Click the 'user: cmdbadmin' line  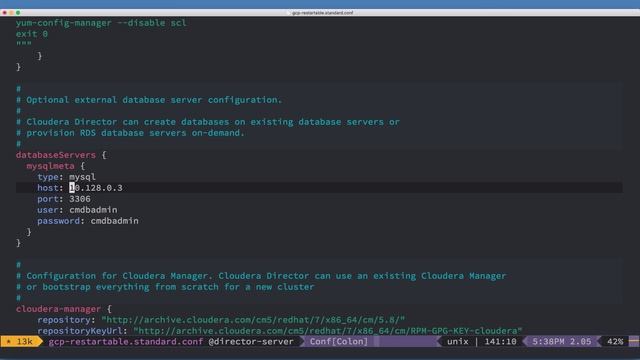coord(77,210)
